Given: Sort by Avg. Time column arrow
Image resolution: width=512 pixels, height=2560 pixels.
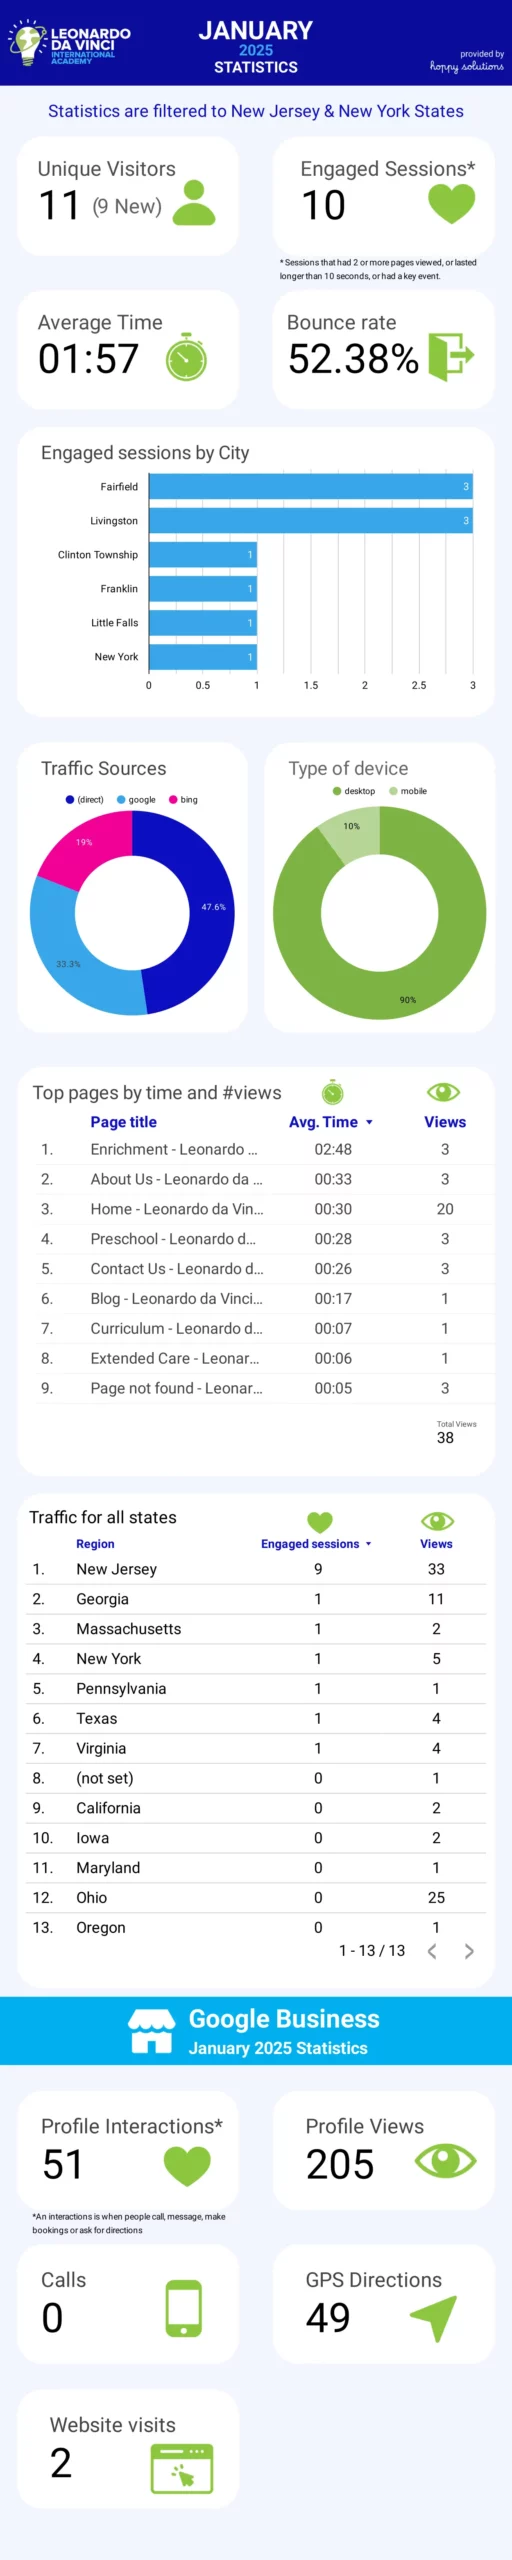Looking at the screenshot, I should click(369, 1122).
